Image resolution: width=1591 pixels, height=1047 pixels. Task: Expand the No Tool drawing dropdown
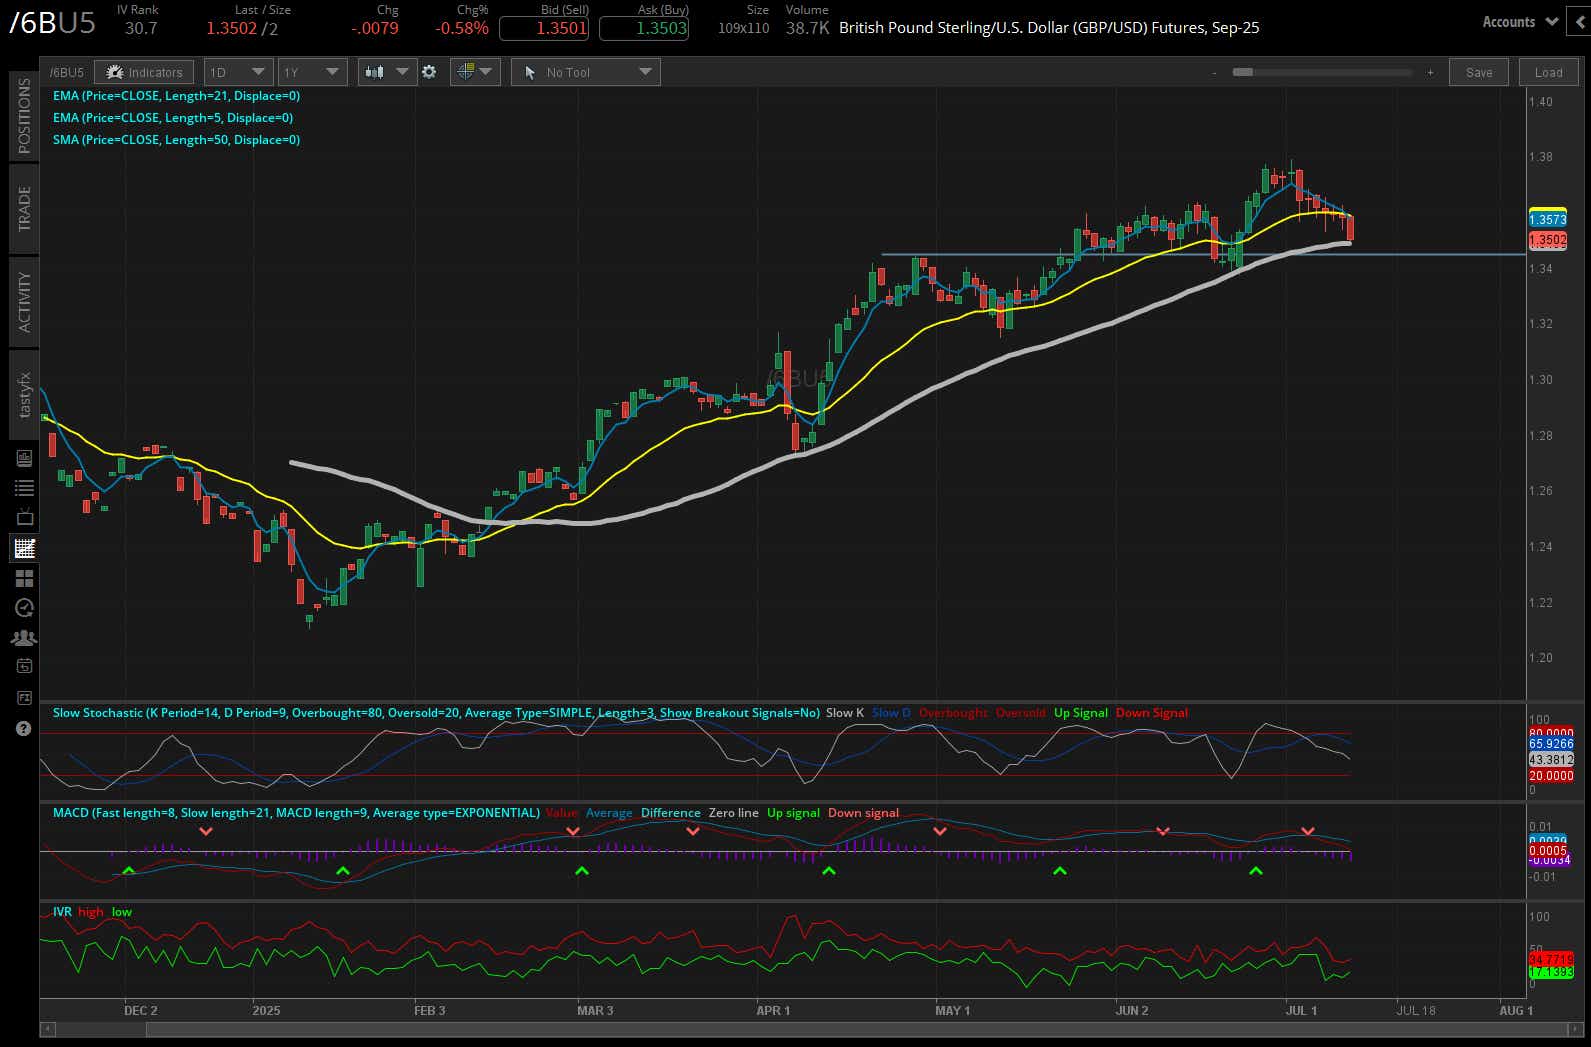coord(585,72)
